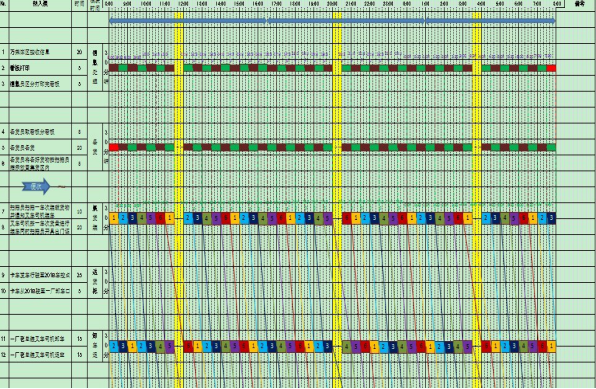Viewport: 596px width, 389px height.
Task: Click first green block in row 2 bar
Action: point(123,68)
